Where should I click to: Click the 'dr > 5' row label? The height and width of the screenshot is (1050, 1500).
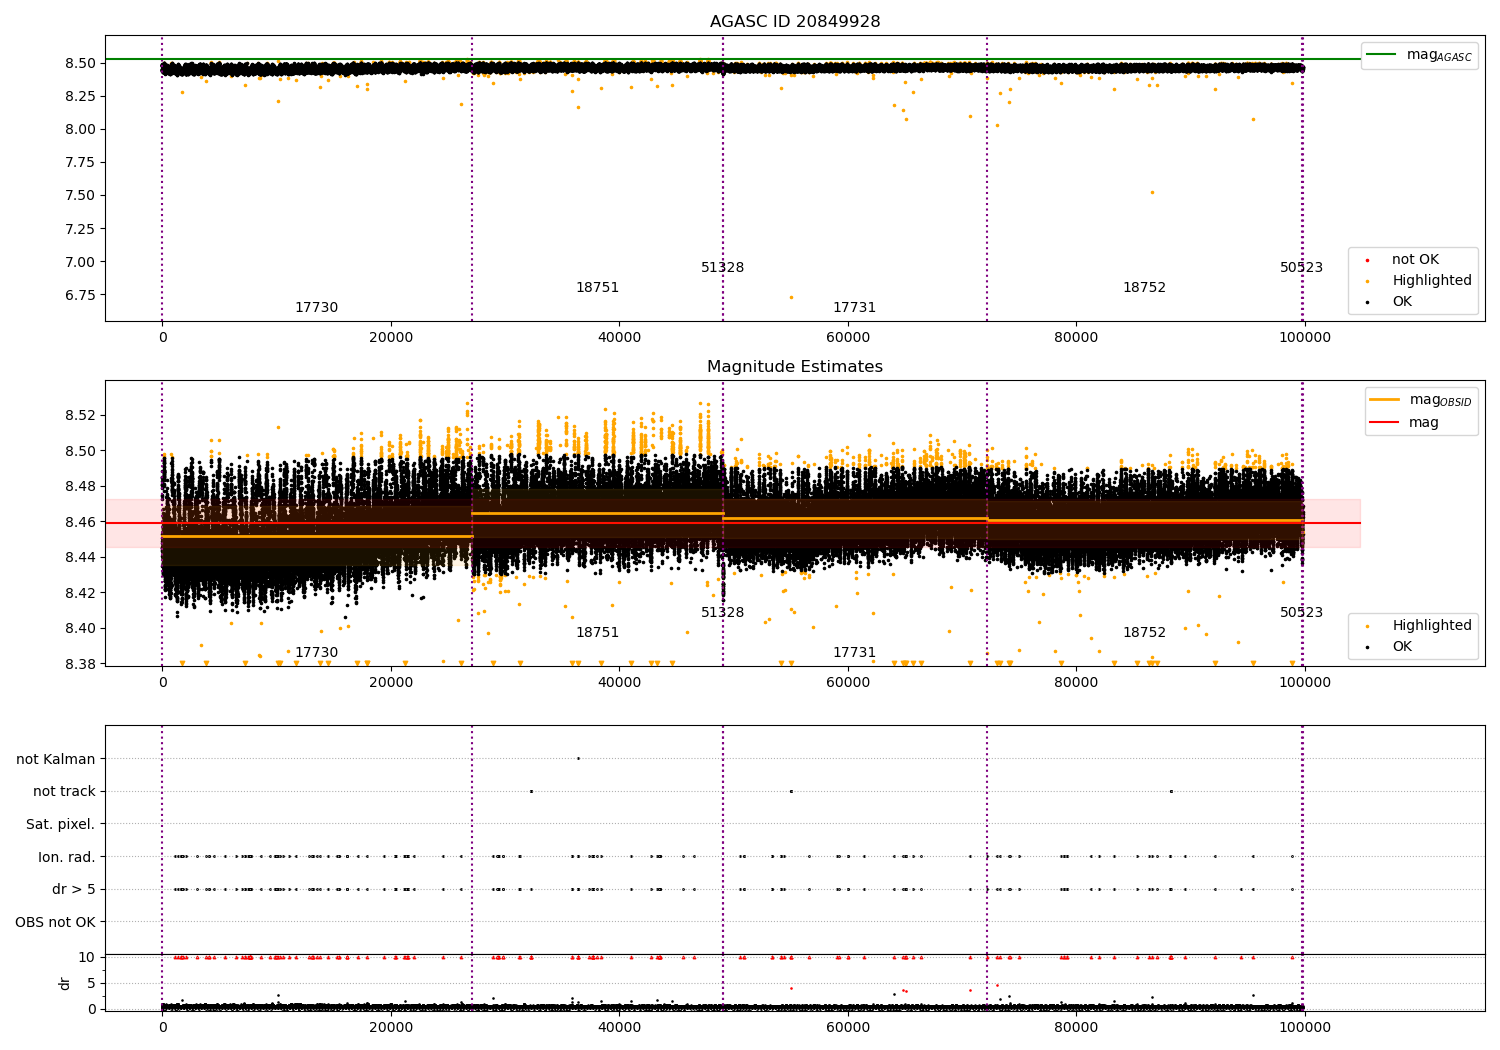pos(74,890)
